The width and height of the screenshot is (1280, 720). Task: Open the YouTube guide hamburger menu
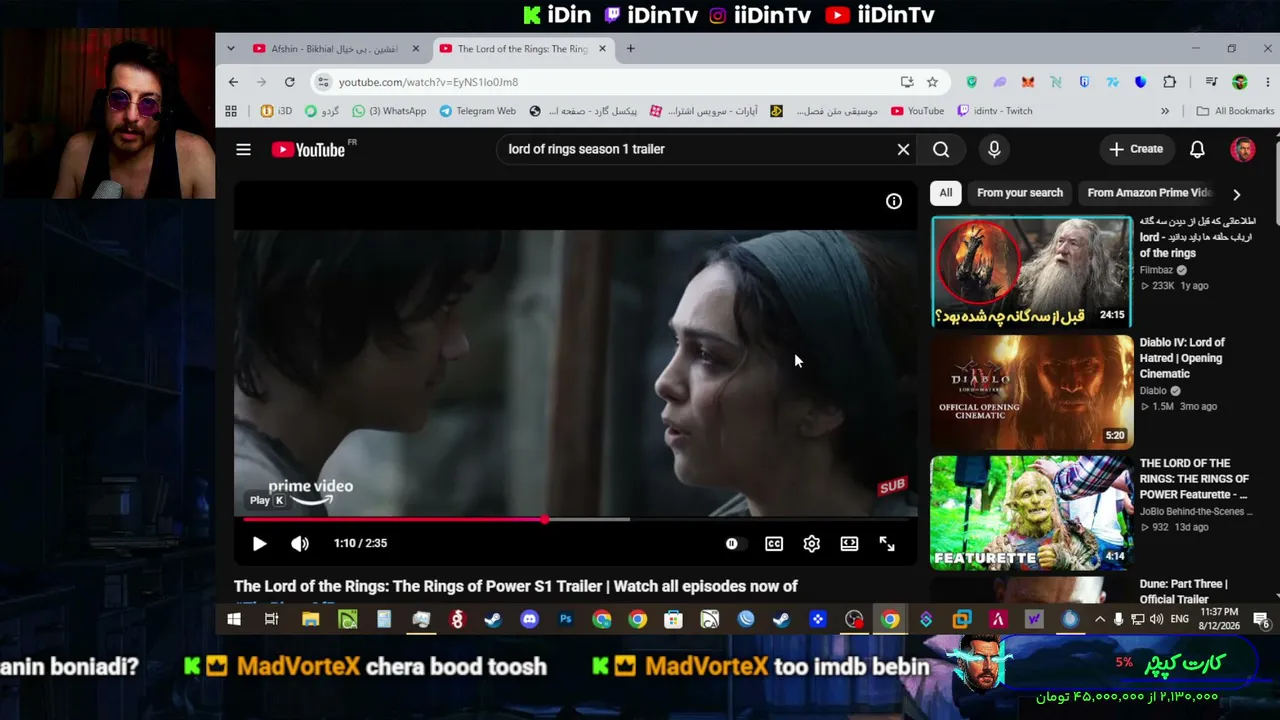[x=243, y=150]
